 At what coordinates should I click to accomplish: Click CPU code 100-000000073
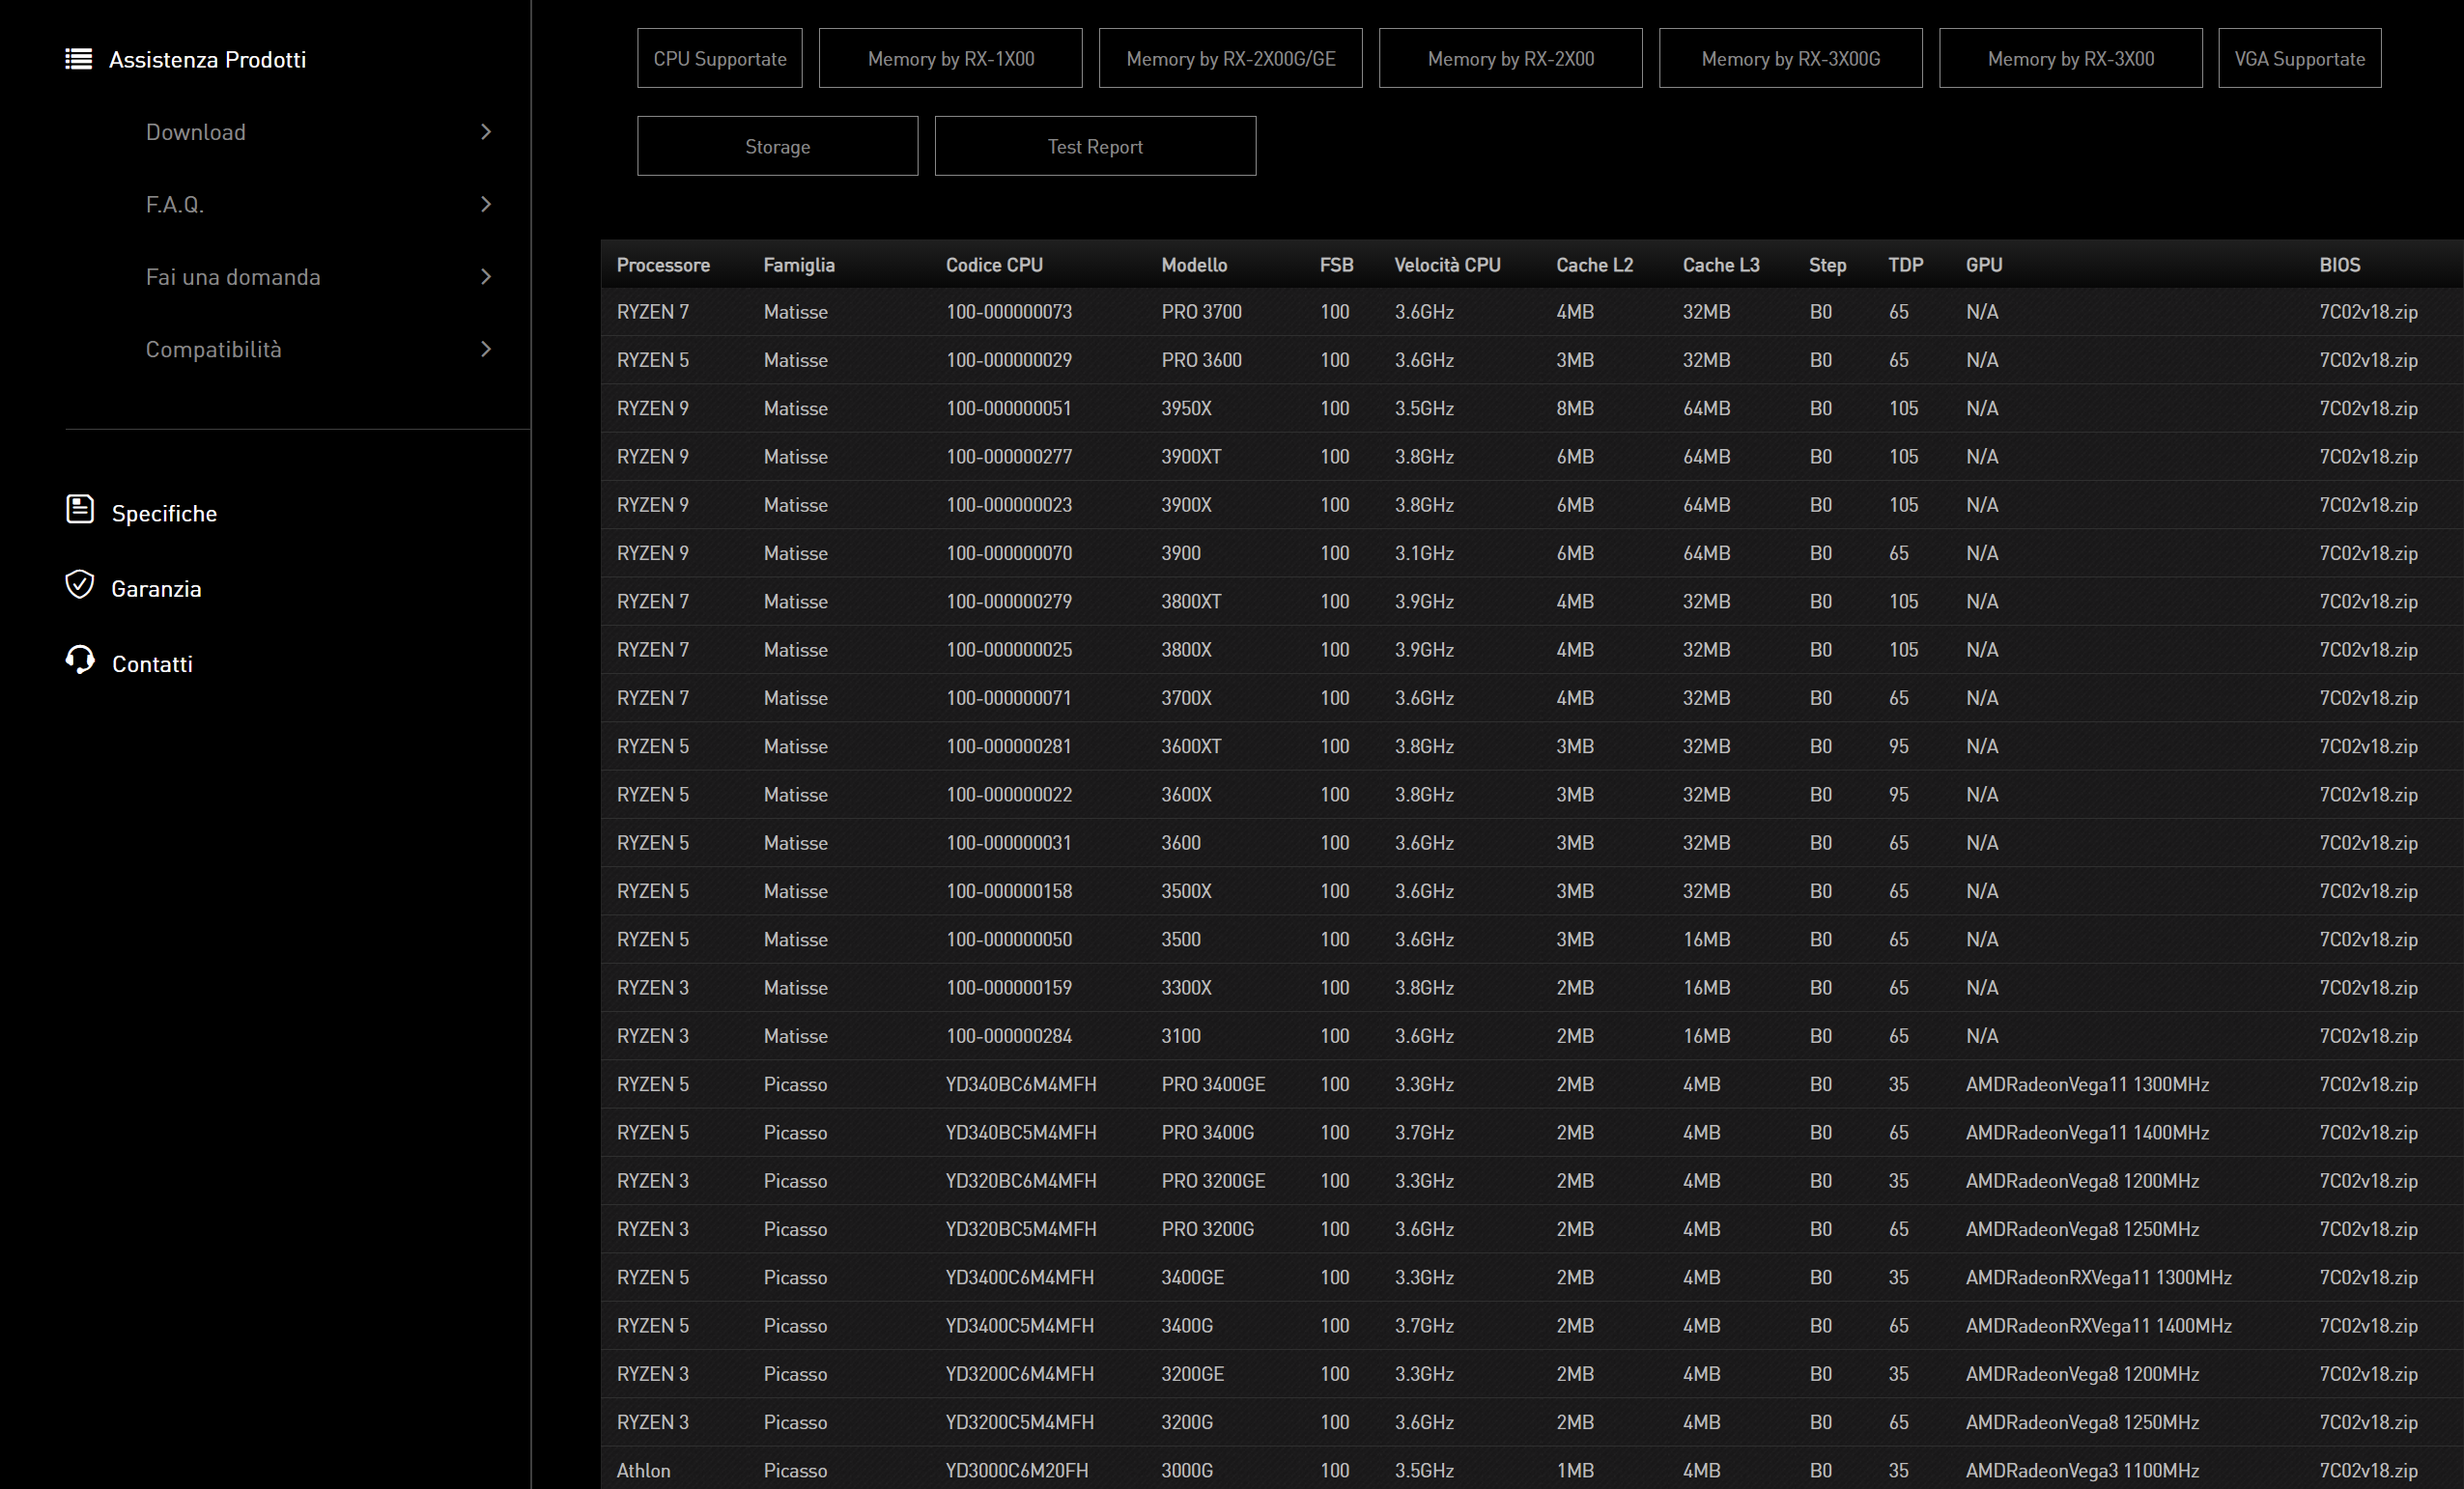pos(1009,312)
